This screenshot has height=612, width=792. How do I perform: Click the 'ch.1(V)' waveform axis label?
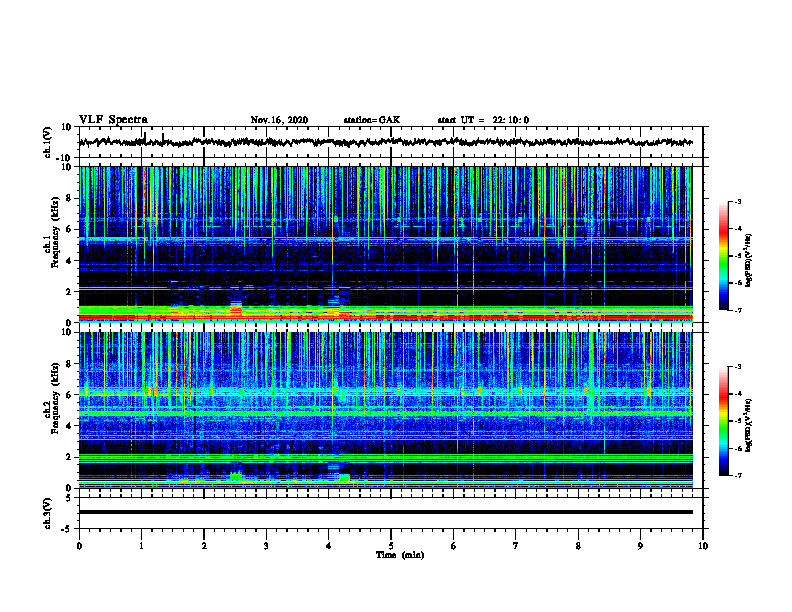(x=48, y=142)
